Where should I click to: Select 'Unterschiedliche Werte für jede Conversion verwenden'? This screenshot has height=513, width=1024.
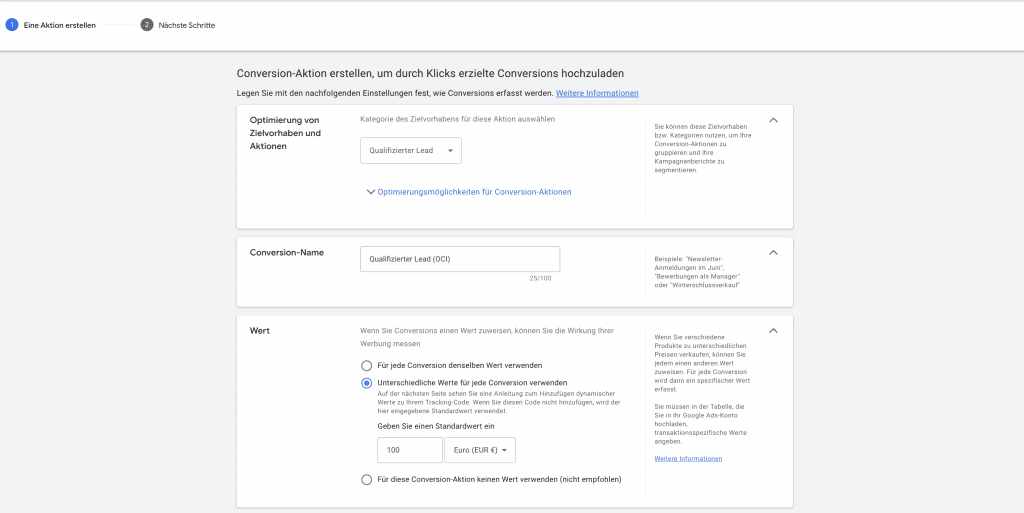click(x=367, y=383)
